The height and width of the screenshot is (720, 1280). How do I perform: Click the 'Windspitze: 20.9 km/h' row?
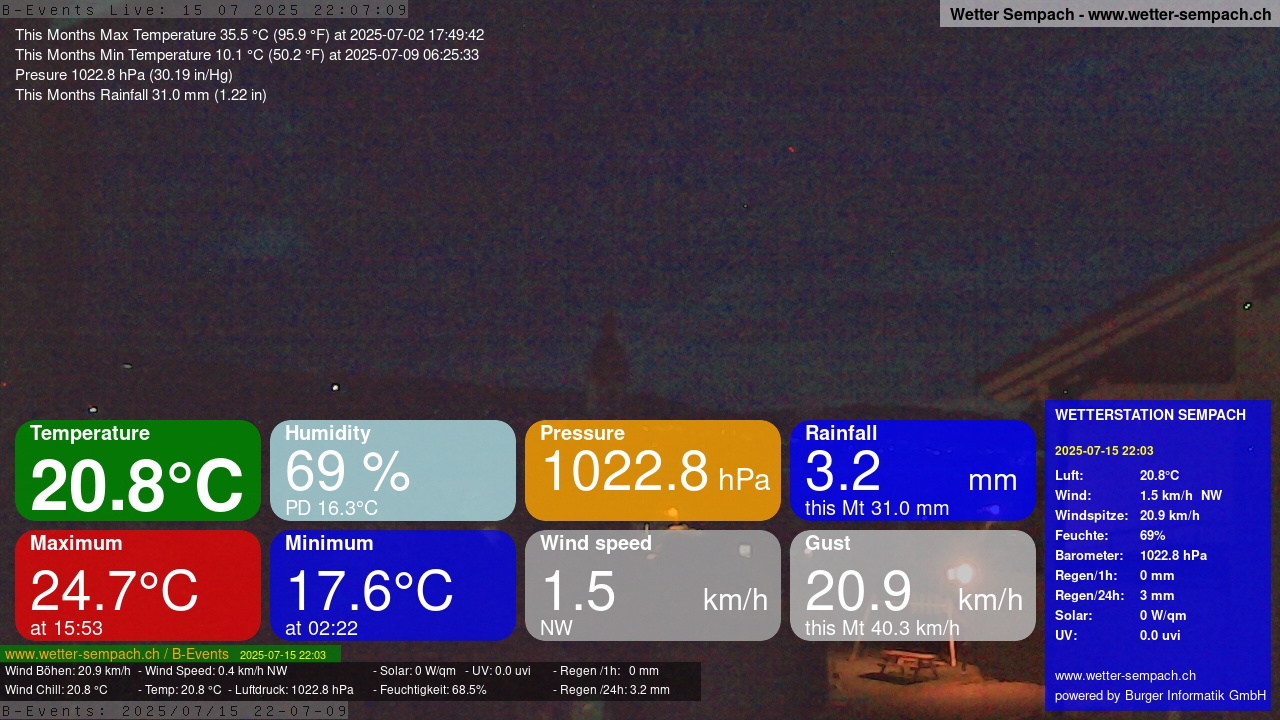(x=1127, y=516)
